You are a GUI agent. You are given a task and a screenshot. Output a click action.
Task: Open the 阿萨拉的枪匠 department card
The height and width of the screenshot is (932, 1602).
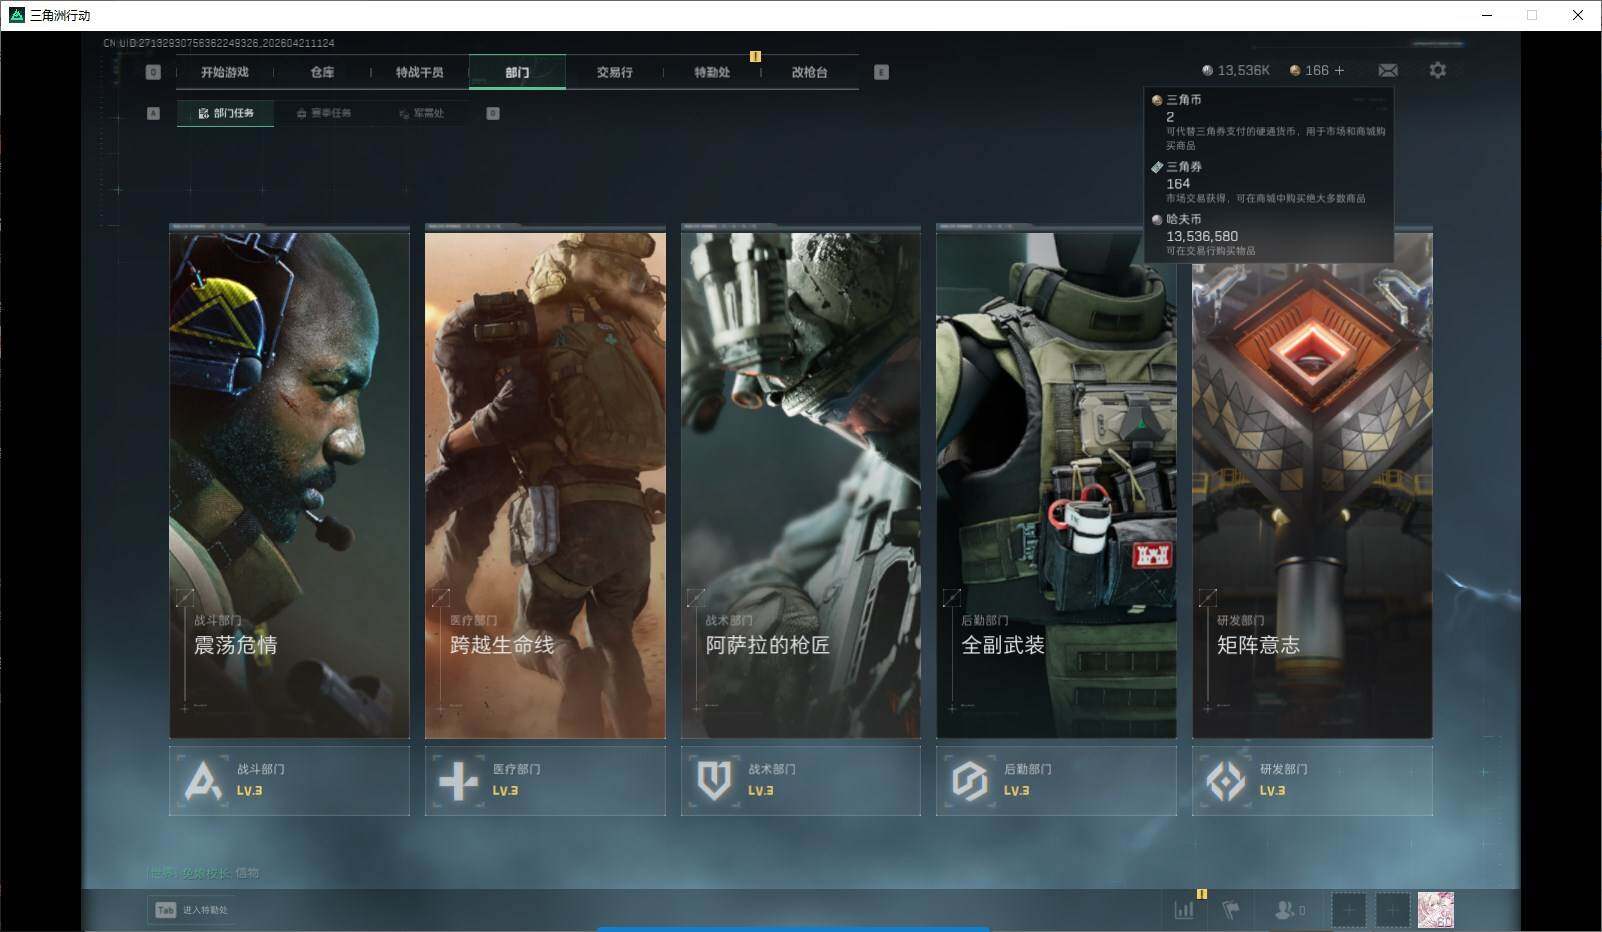point(800,485)
